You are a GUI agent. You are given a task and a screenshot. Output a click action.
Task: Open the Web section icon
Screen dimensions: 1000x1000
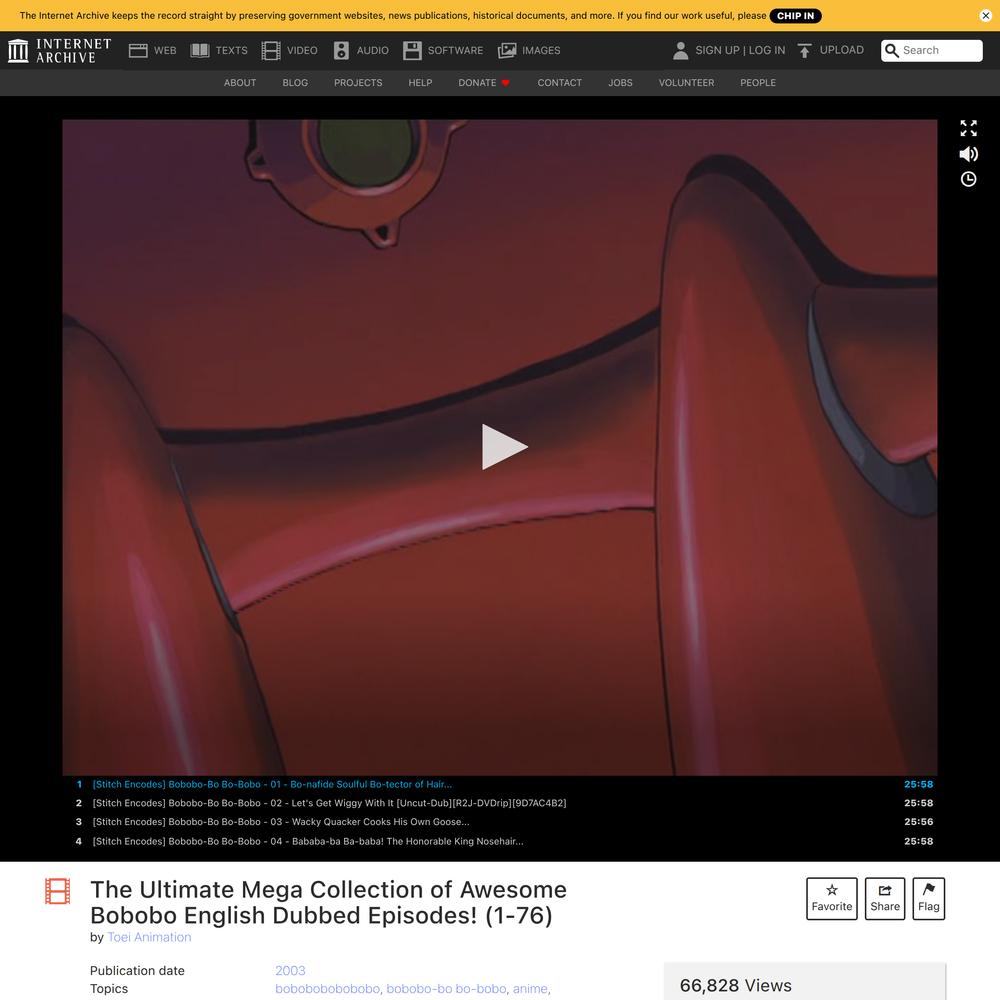pyautogui.click(x=138, y=50)
